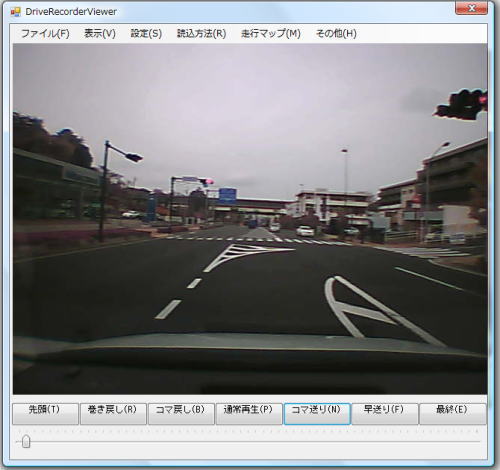The width and height of the screenshot is (500, 470).
Task: Click the dashcam video frame
Action: click(x=250, y=219)
